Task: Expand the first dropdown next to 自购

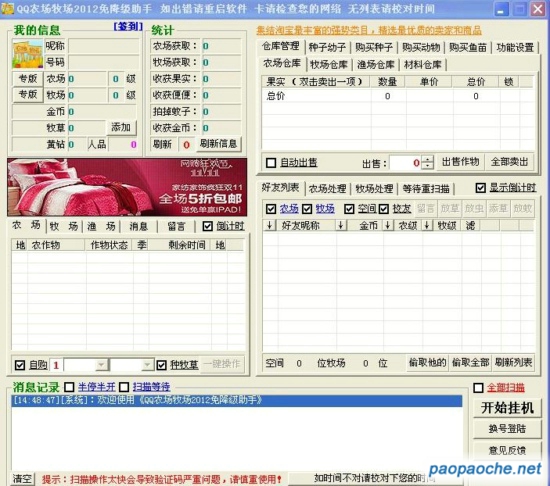Action: click(101, 365)
